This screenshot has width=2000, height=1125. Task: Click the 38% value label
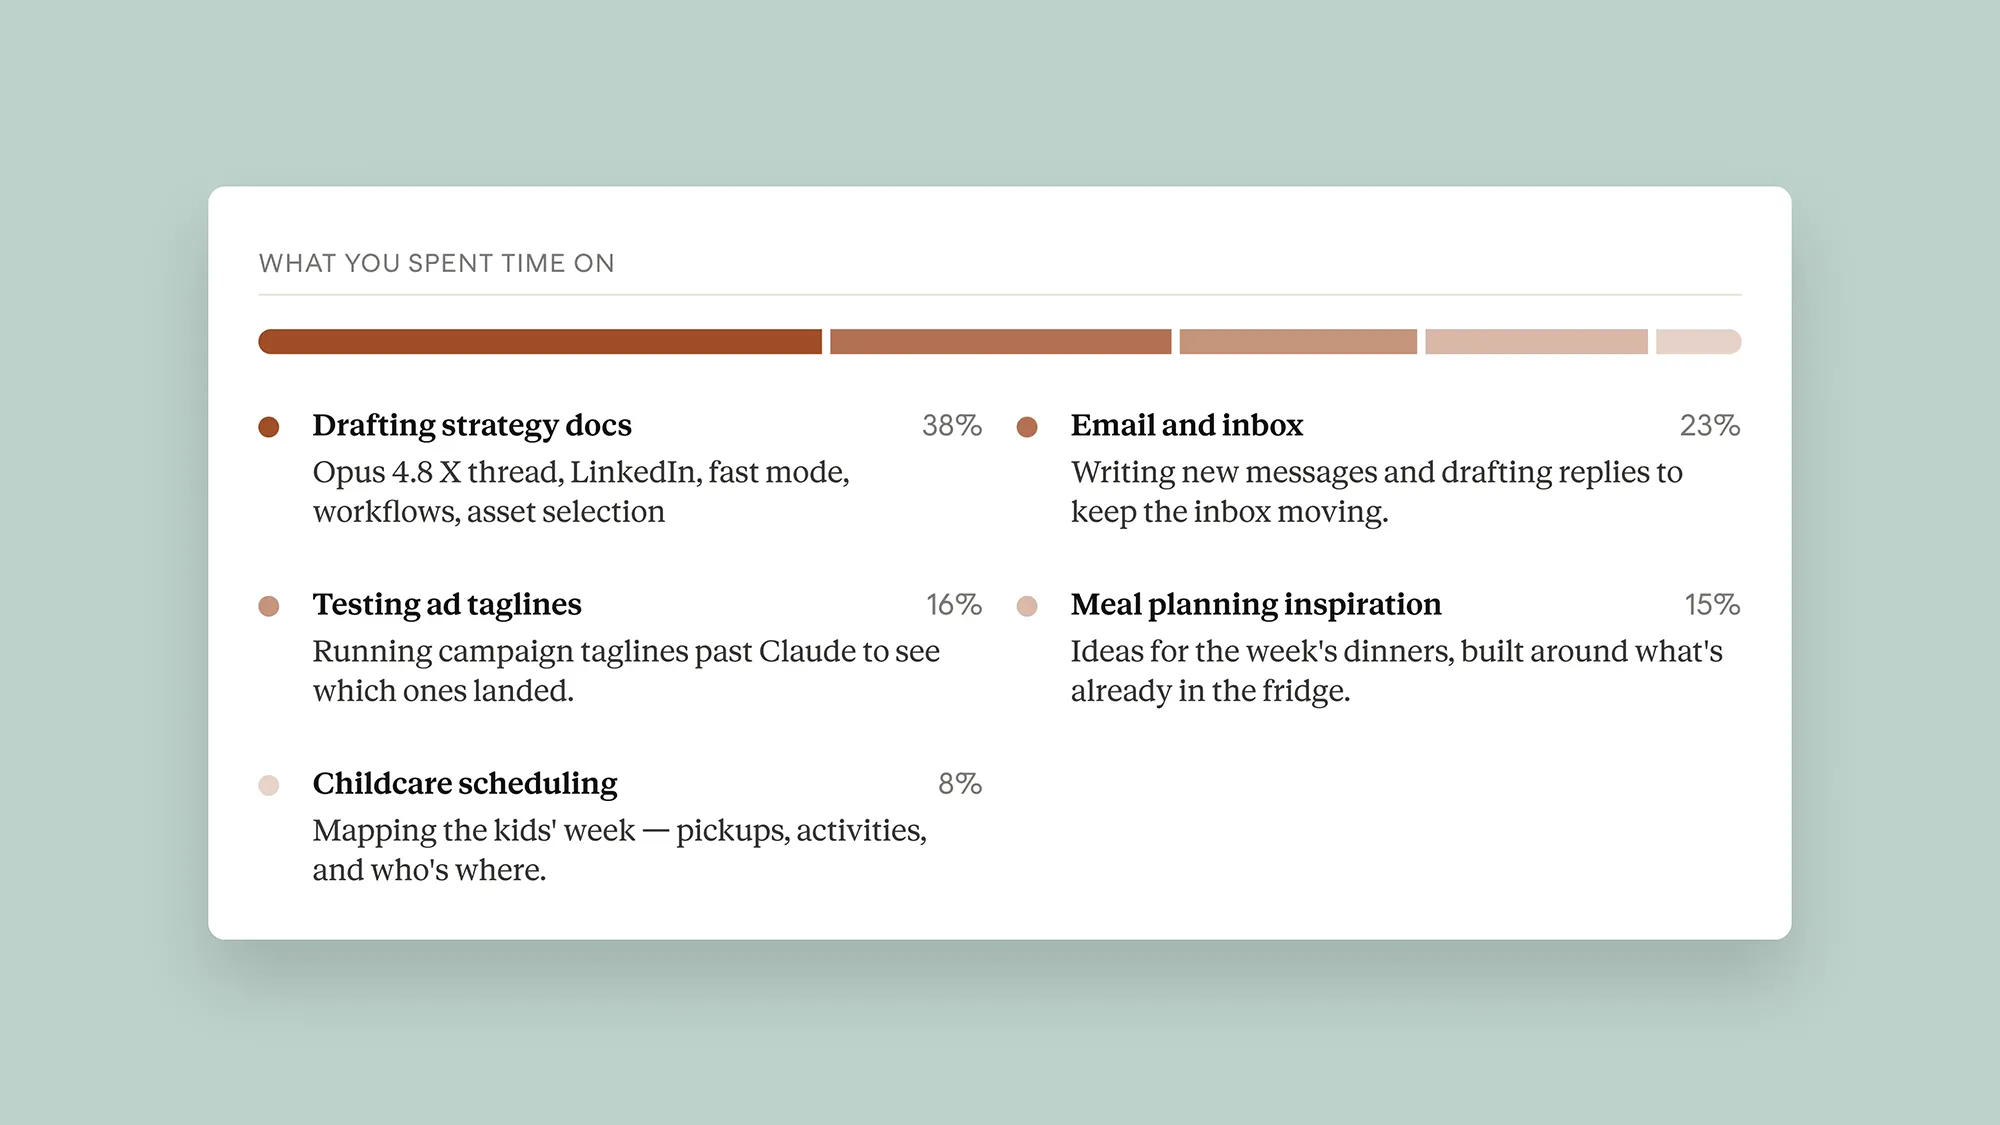952,426
